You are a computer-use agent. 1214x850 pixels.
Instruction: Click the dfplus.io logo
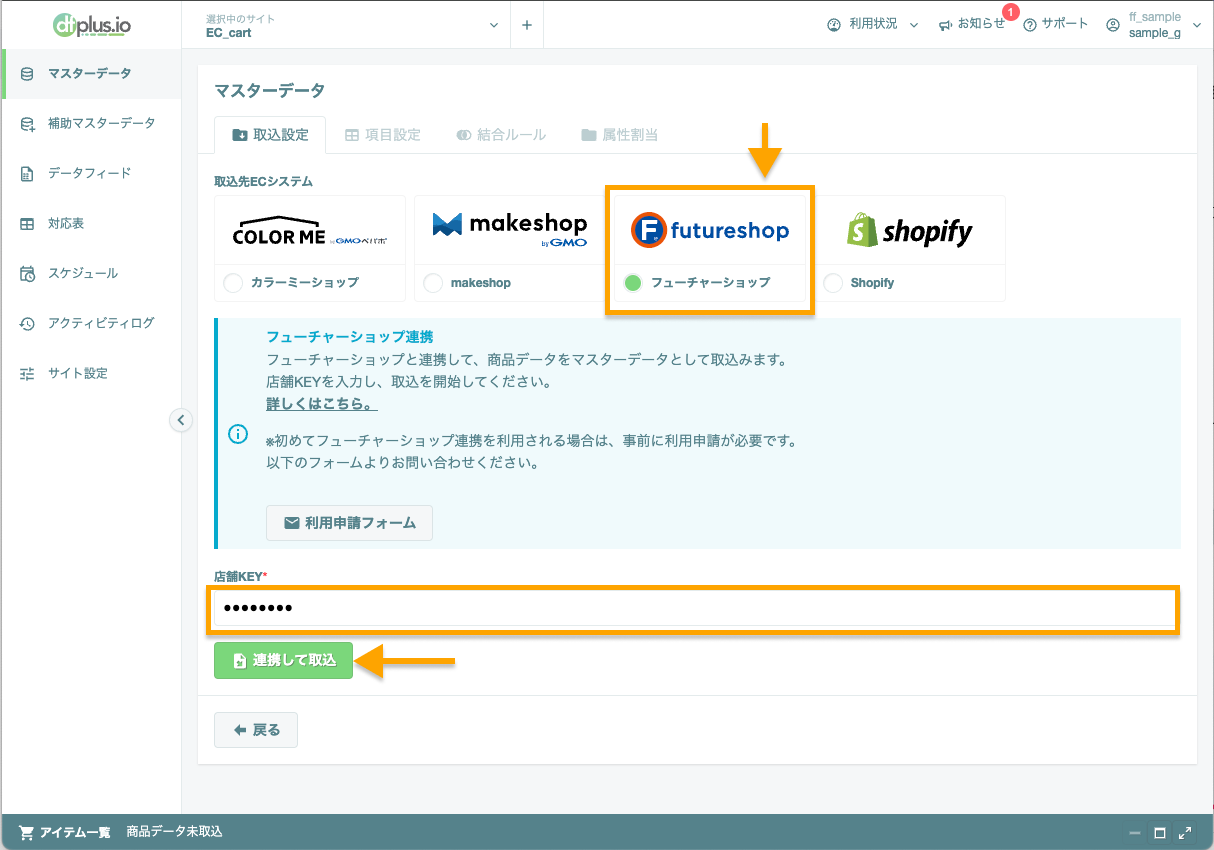[x=91, y=24]
